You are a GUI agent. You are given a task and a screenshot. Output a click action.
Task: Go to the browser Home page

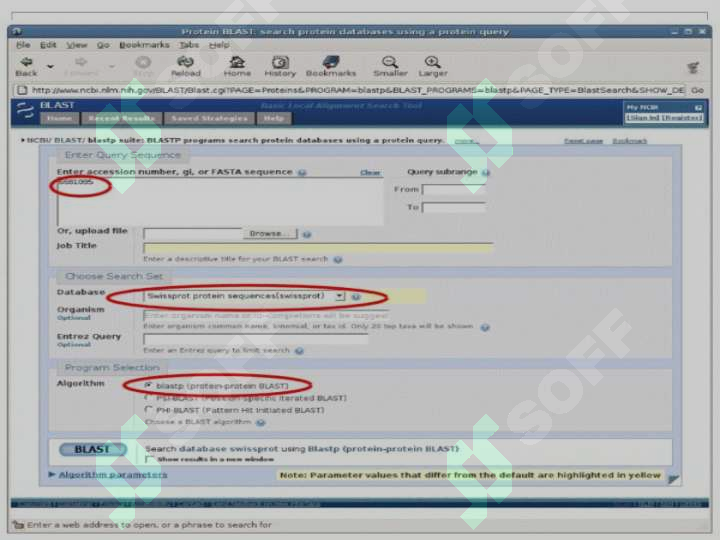click(237, 66)
